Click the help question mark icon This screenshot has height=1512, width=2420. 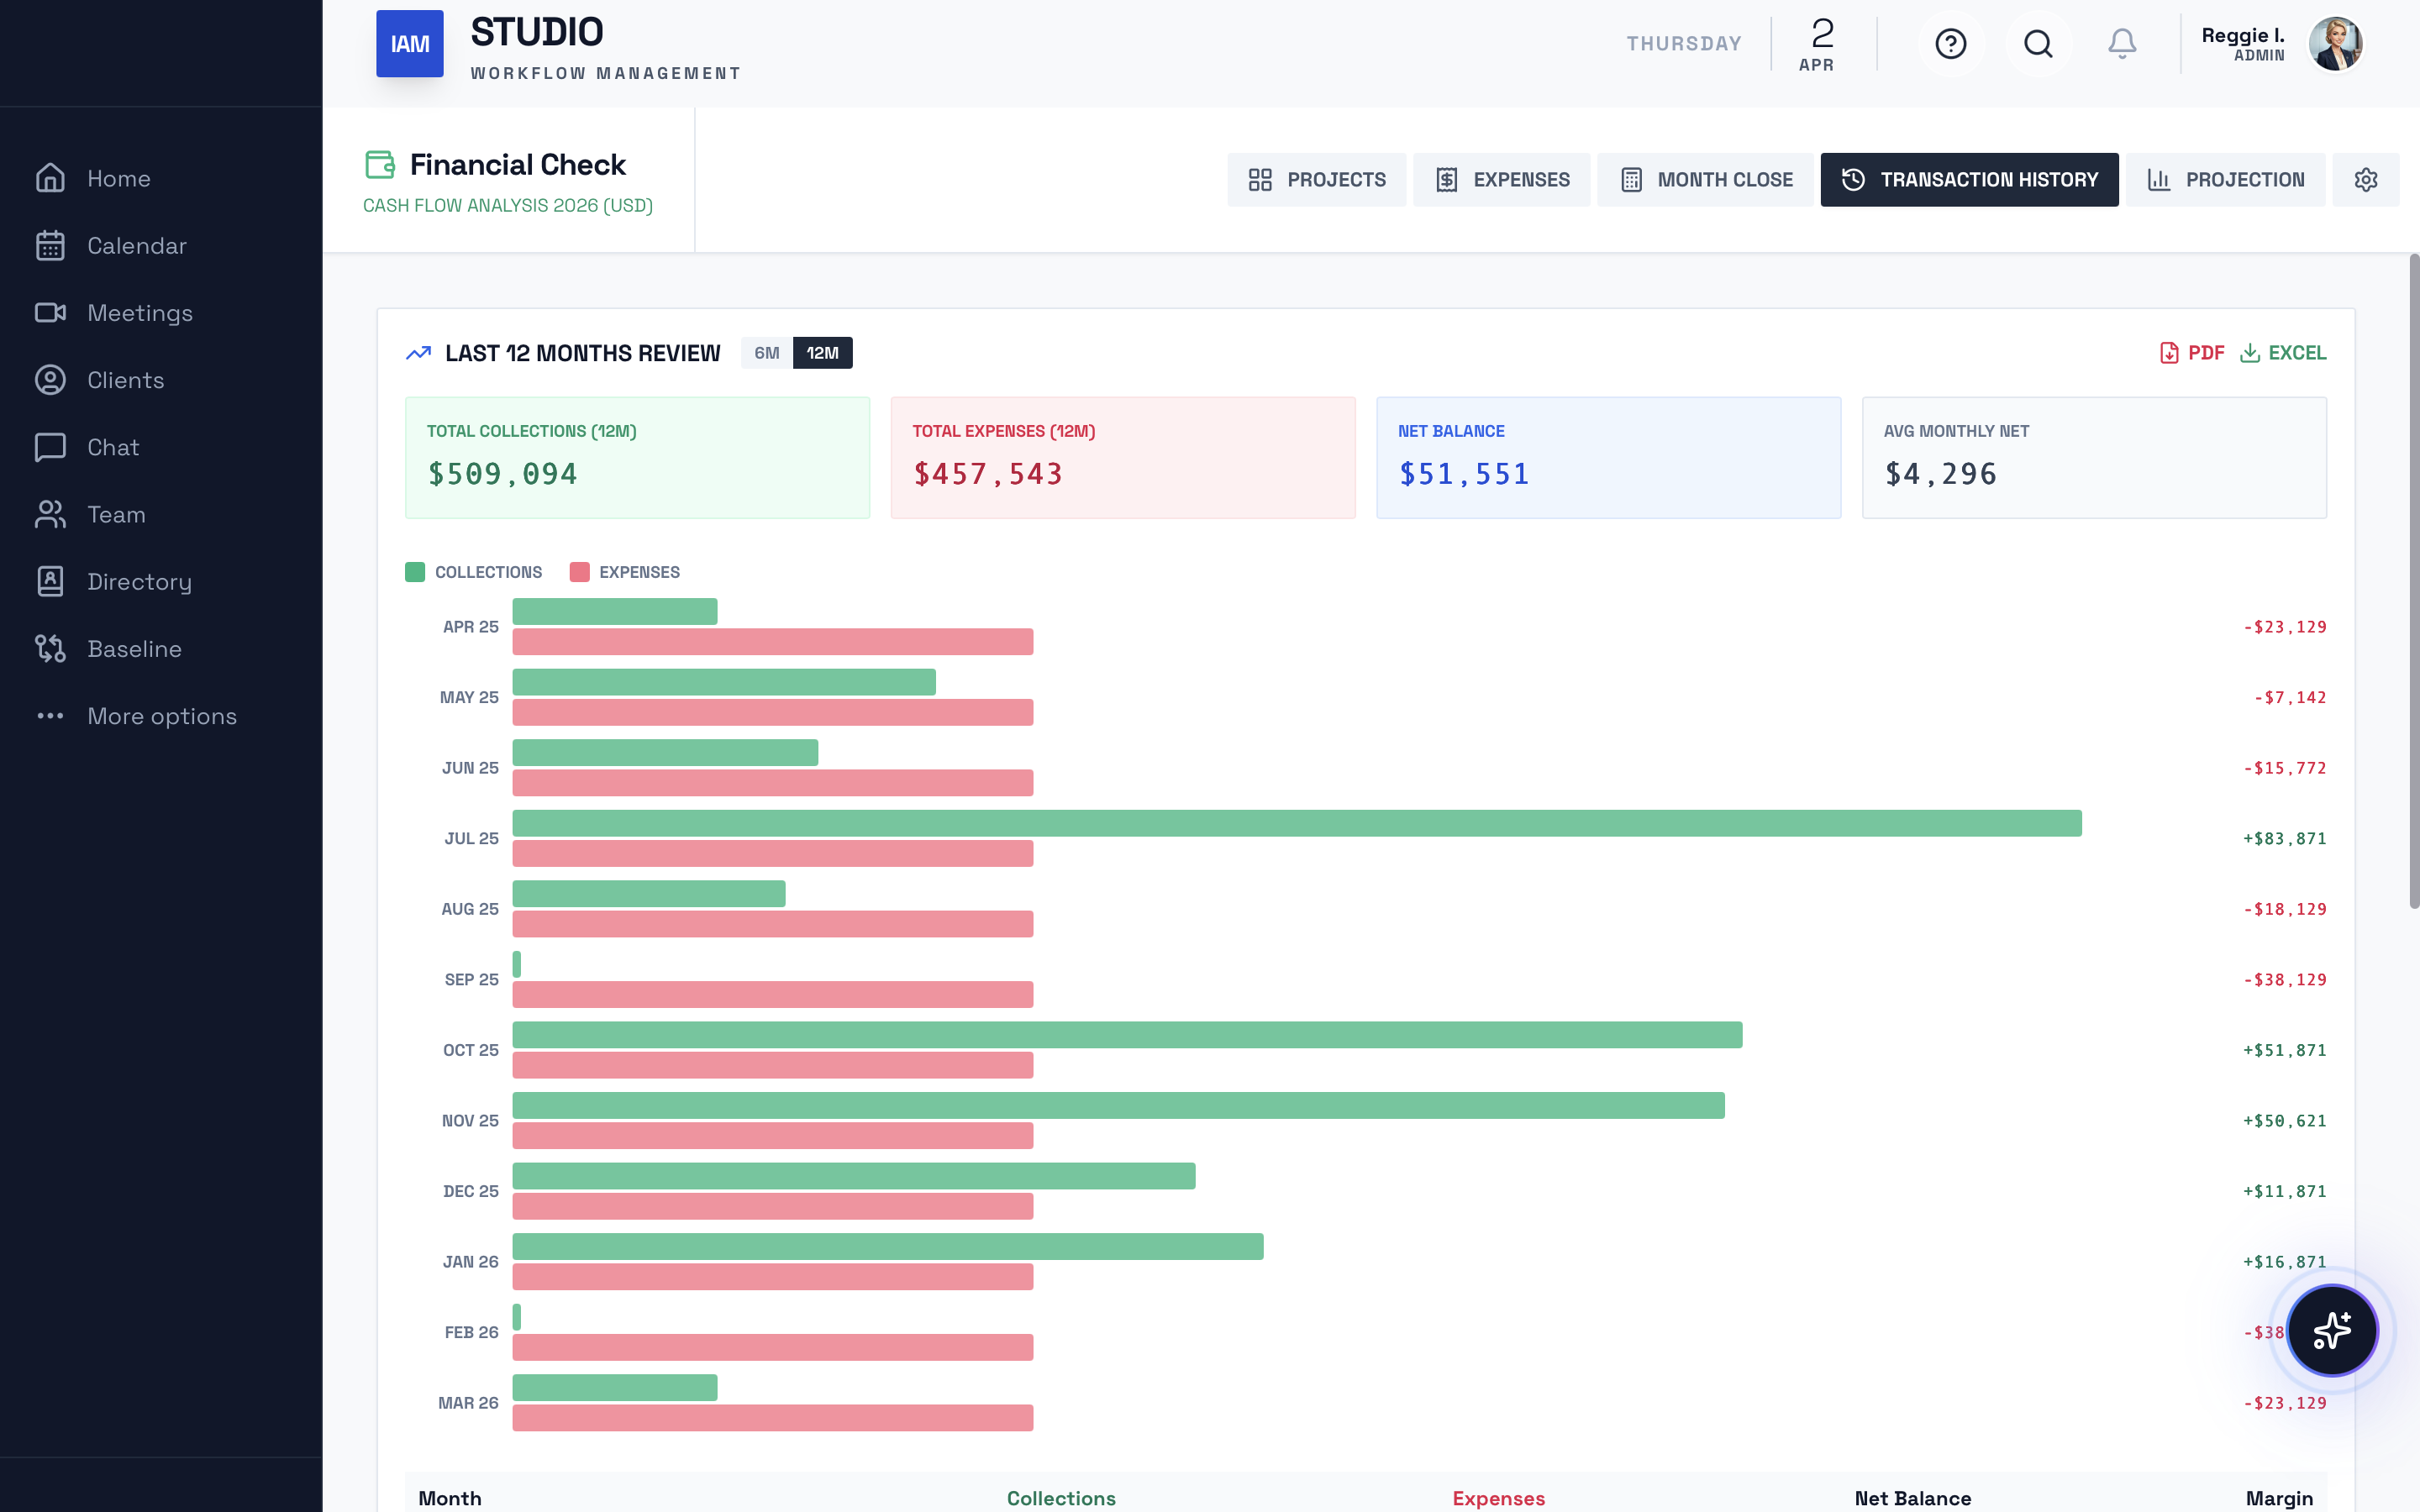pyautogui.click(x=1950, y=44)
